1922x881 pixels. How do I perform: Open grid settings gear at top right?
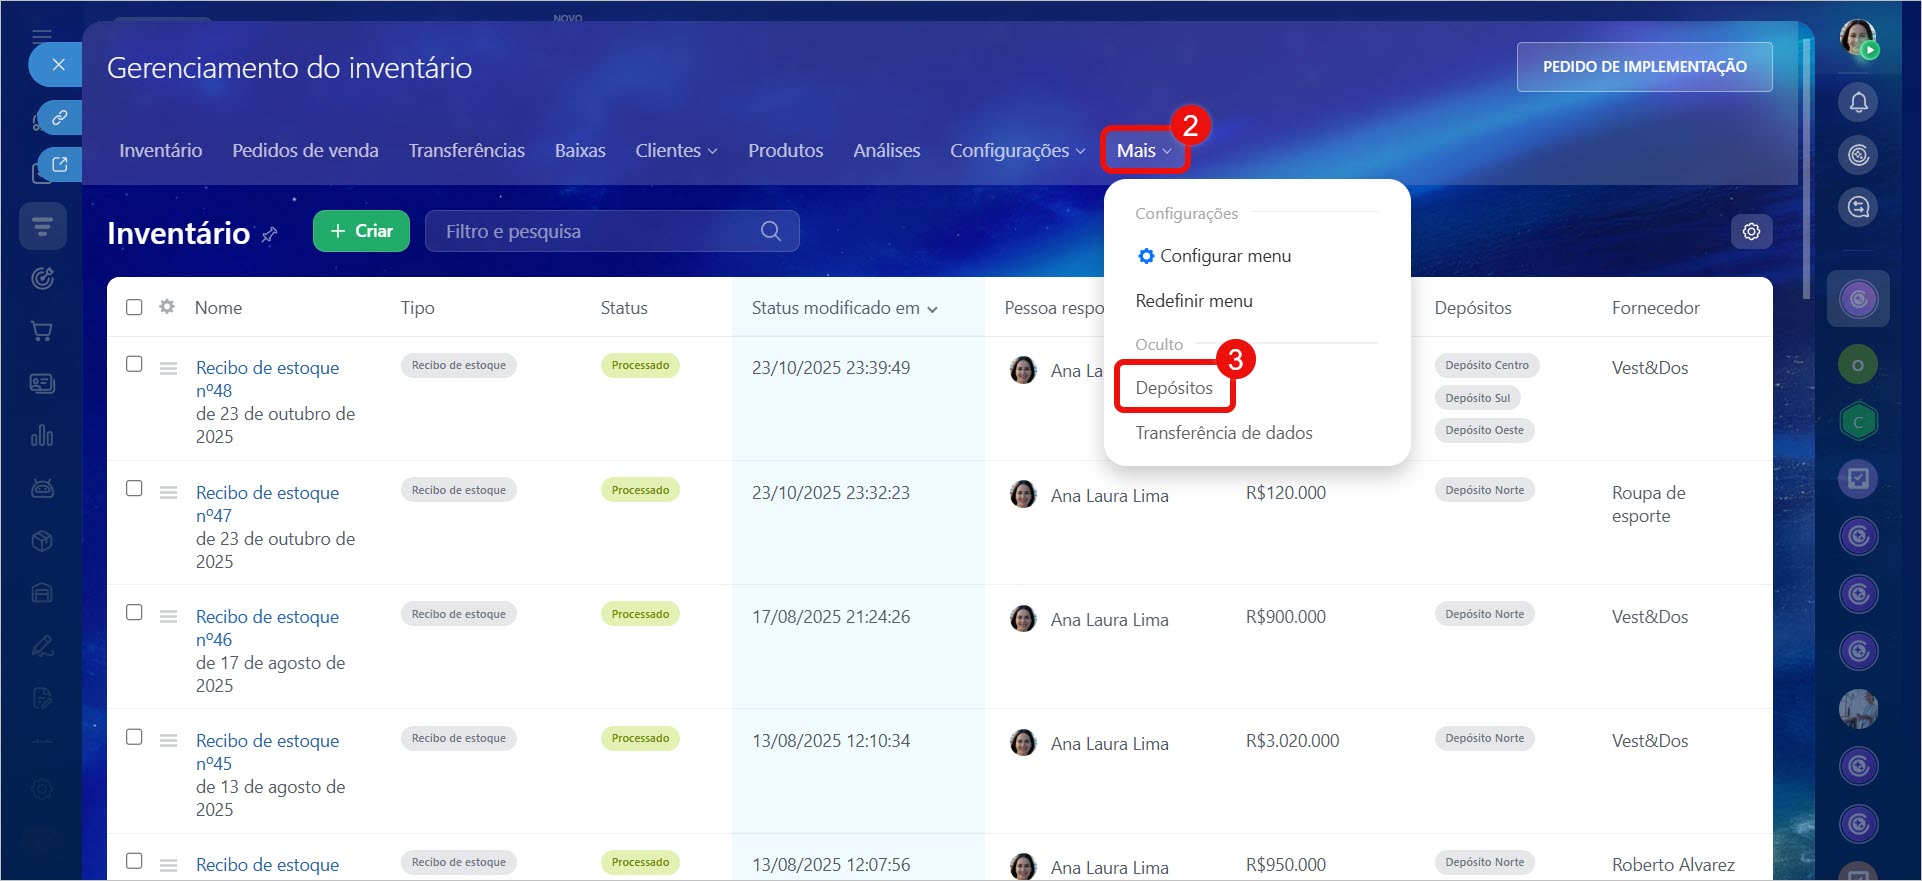pyautogui.click(x=1751, y=232)
